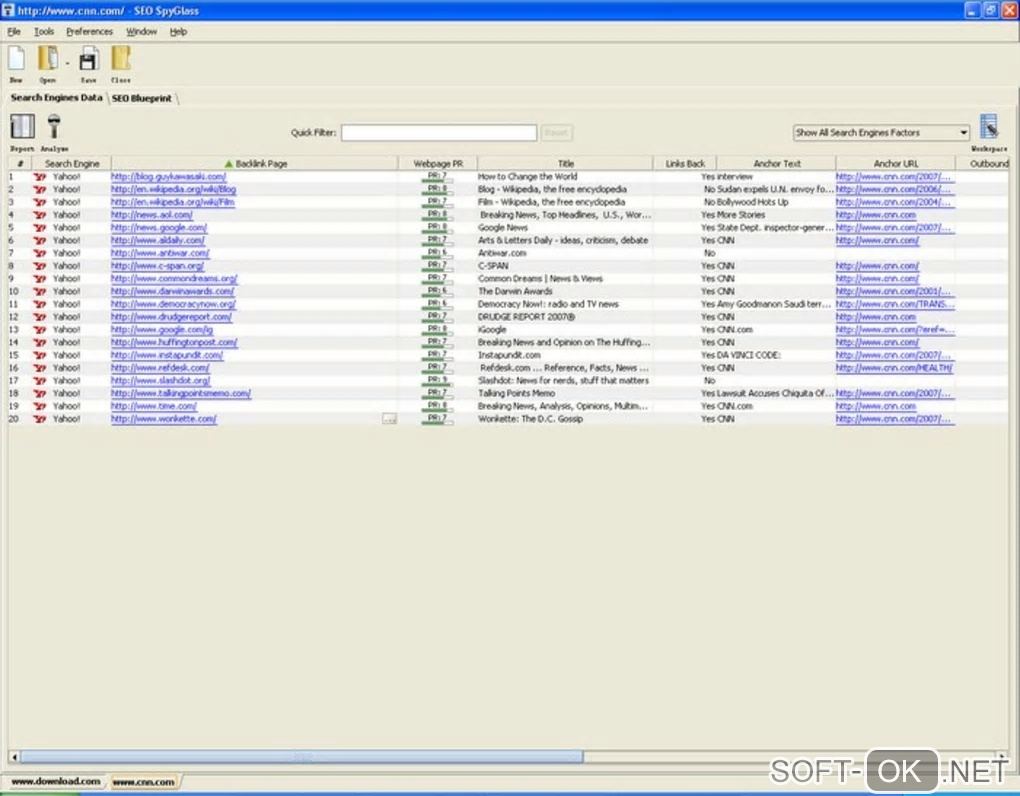Click the Open project icon
Screen dimensions: 1020x796
[x=47, y=59]
